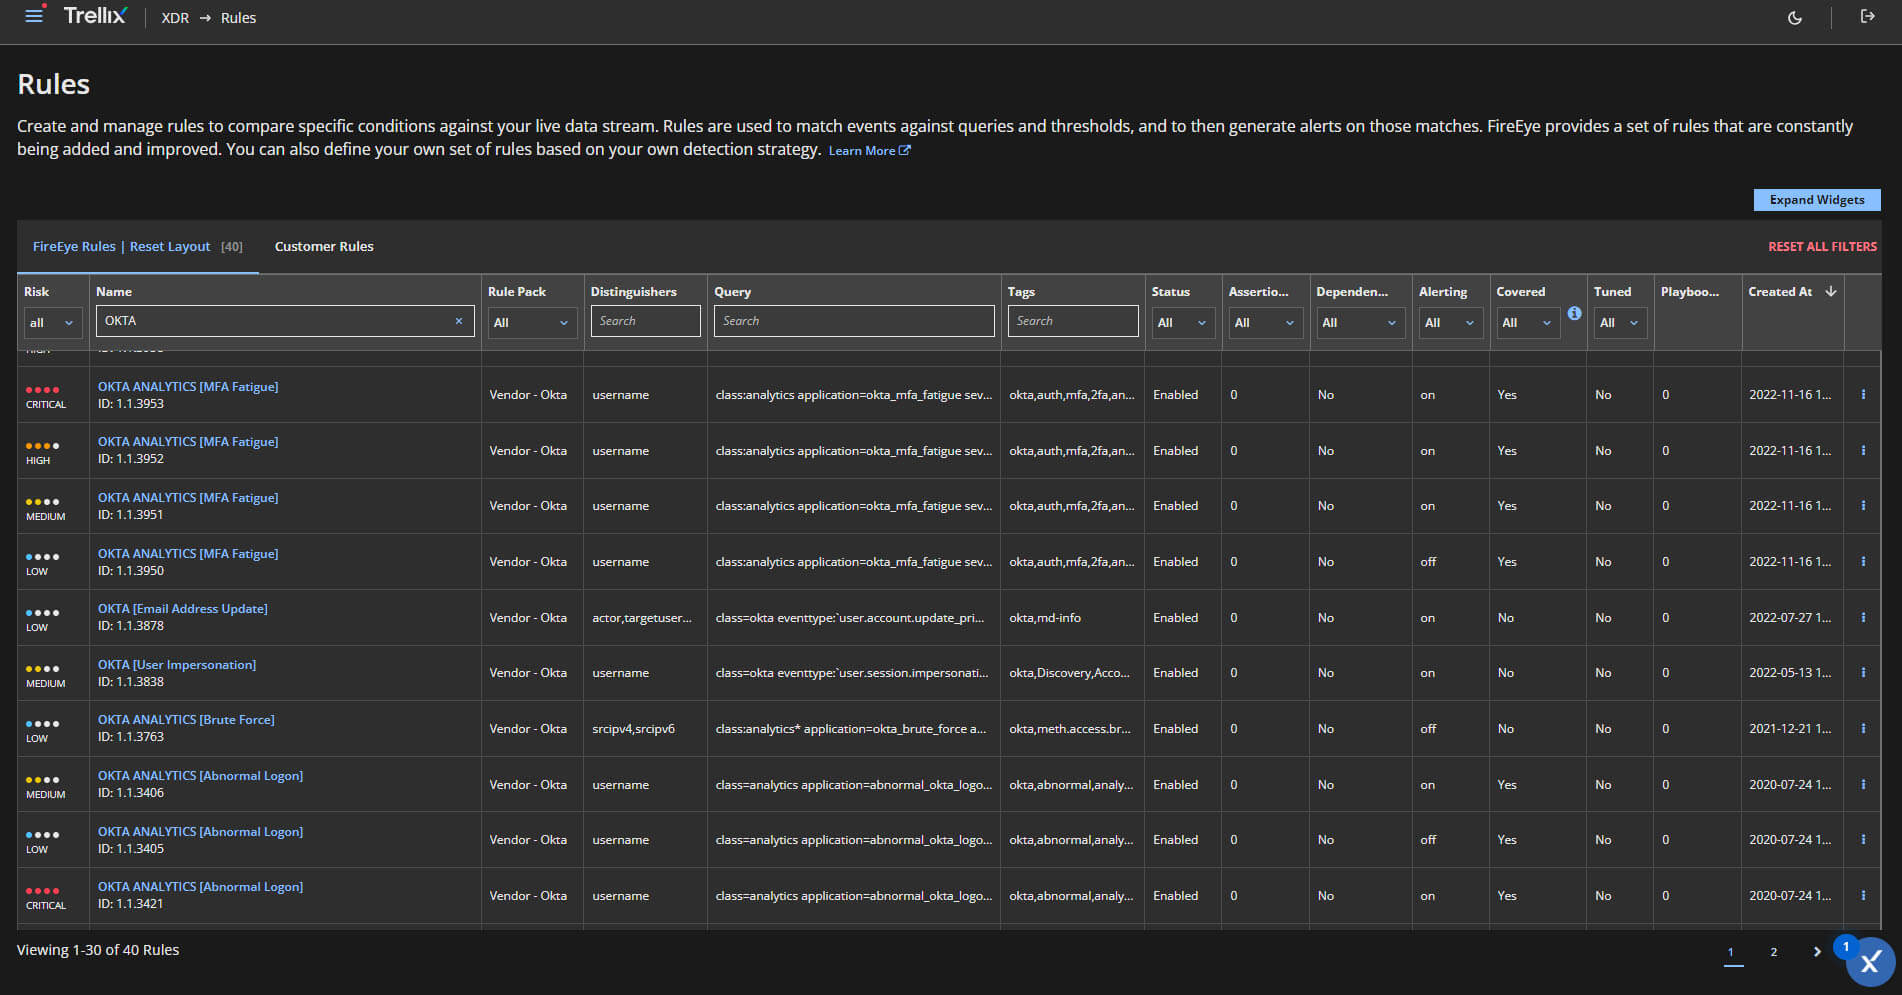The height and width of the screenshot is (995, 1902).
Task: Click RESET ALL FILTERS
Action: (x=1822, y=246)
